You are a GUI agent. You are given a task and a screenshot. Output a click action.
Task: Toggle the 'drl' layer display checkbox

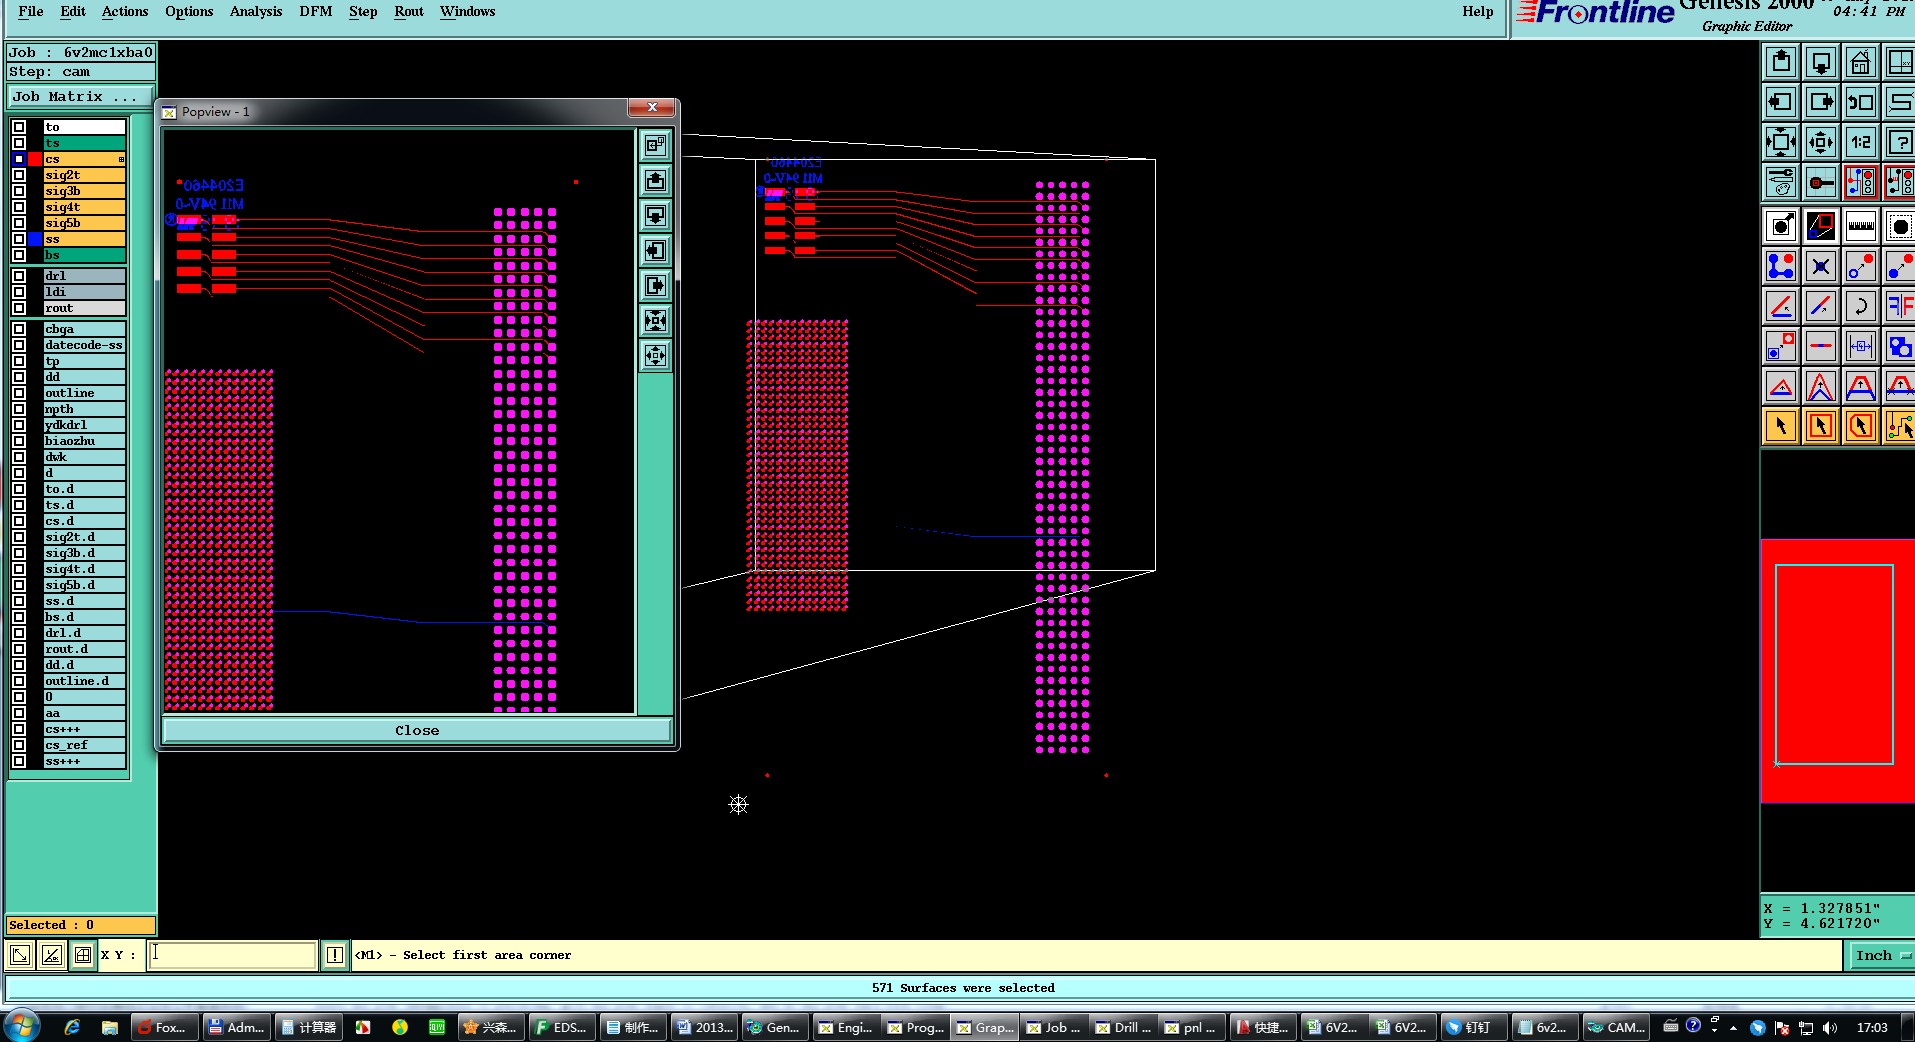19,276
